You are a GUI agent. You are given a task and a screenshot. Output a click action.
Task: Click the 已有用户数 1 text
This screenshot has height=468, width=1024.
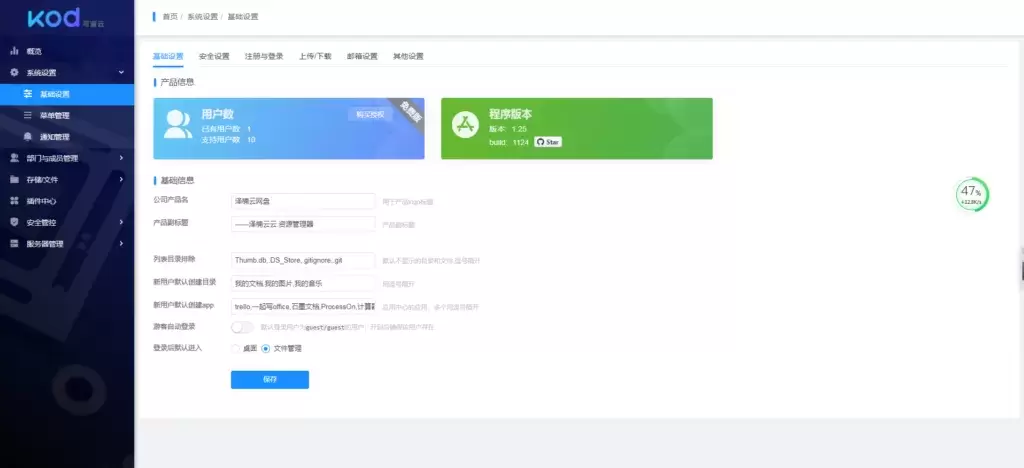pyautogui.click(x=226, y=129)
